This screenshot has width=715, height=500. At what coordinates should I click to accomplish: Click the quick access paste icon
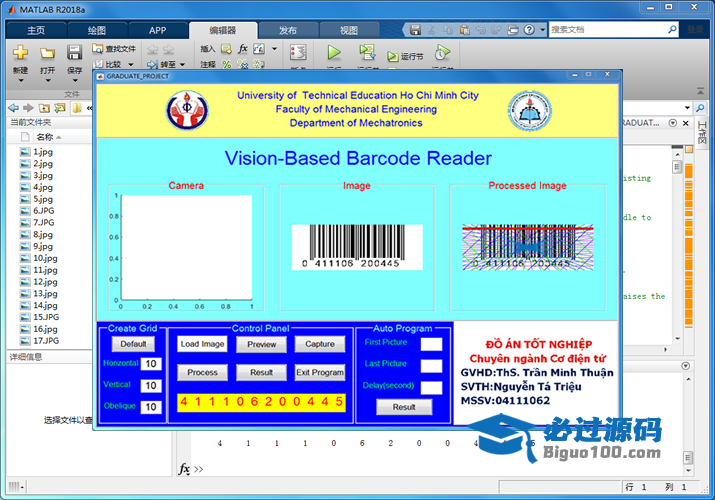[465, 30]
